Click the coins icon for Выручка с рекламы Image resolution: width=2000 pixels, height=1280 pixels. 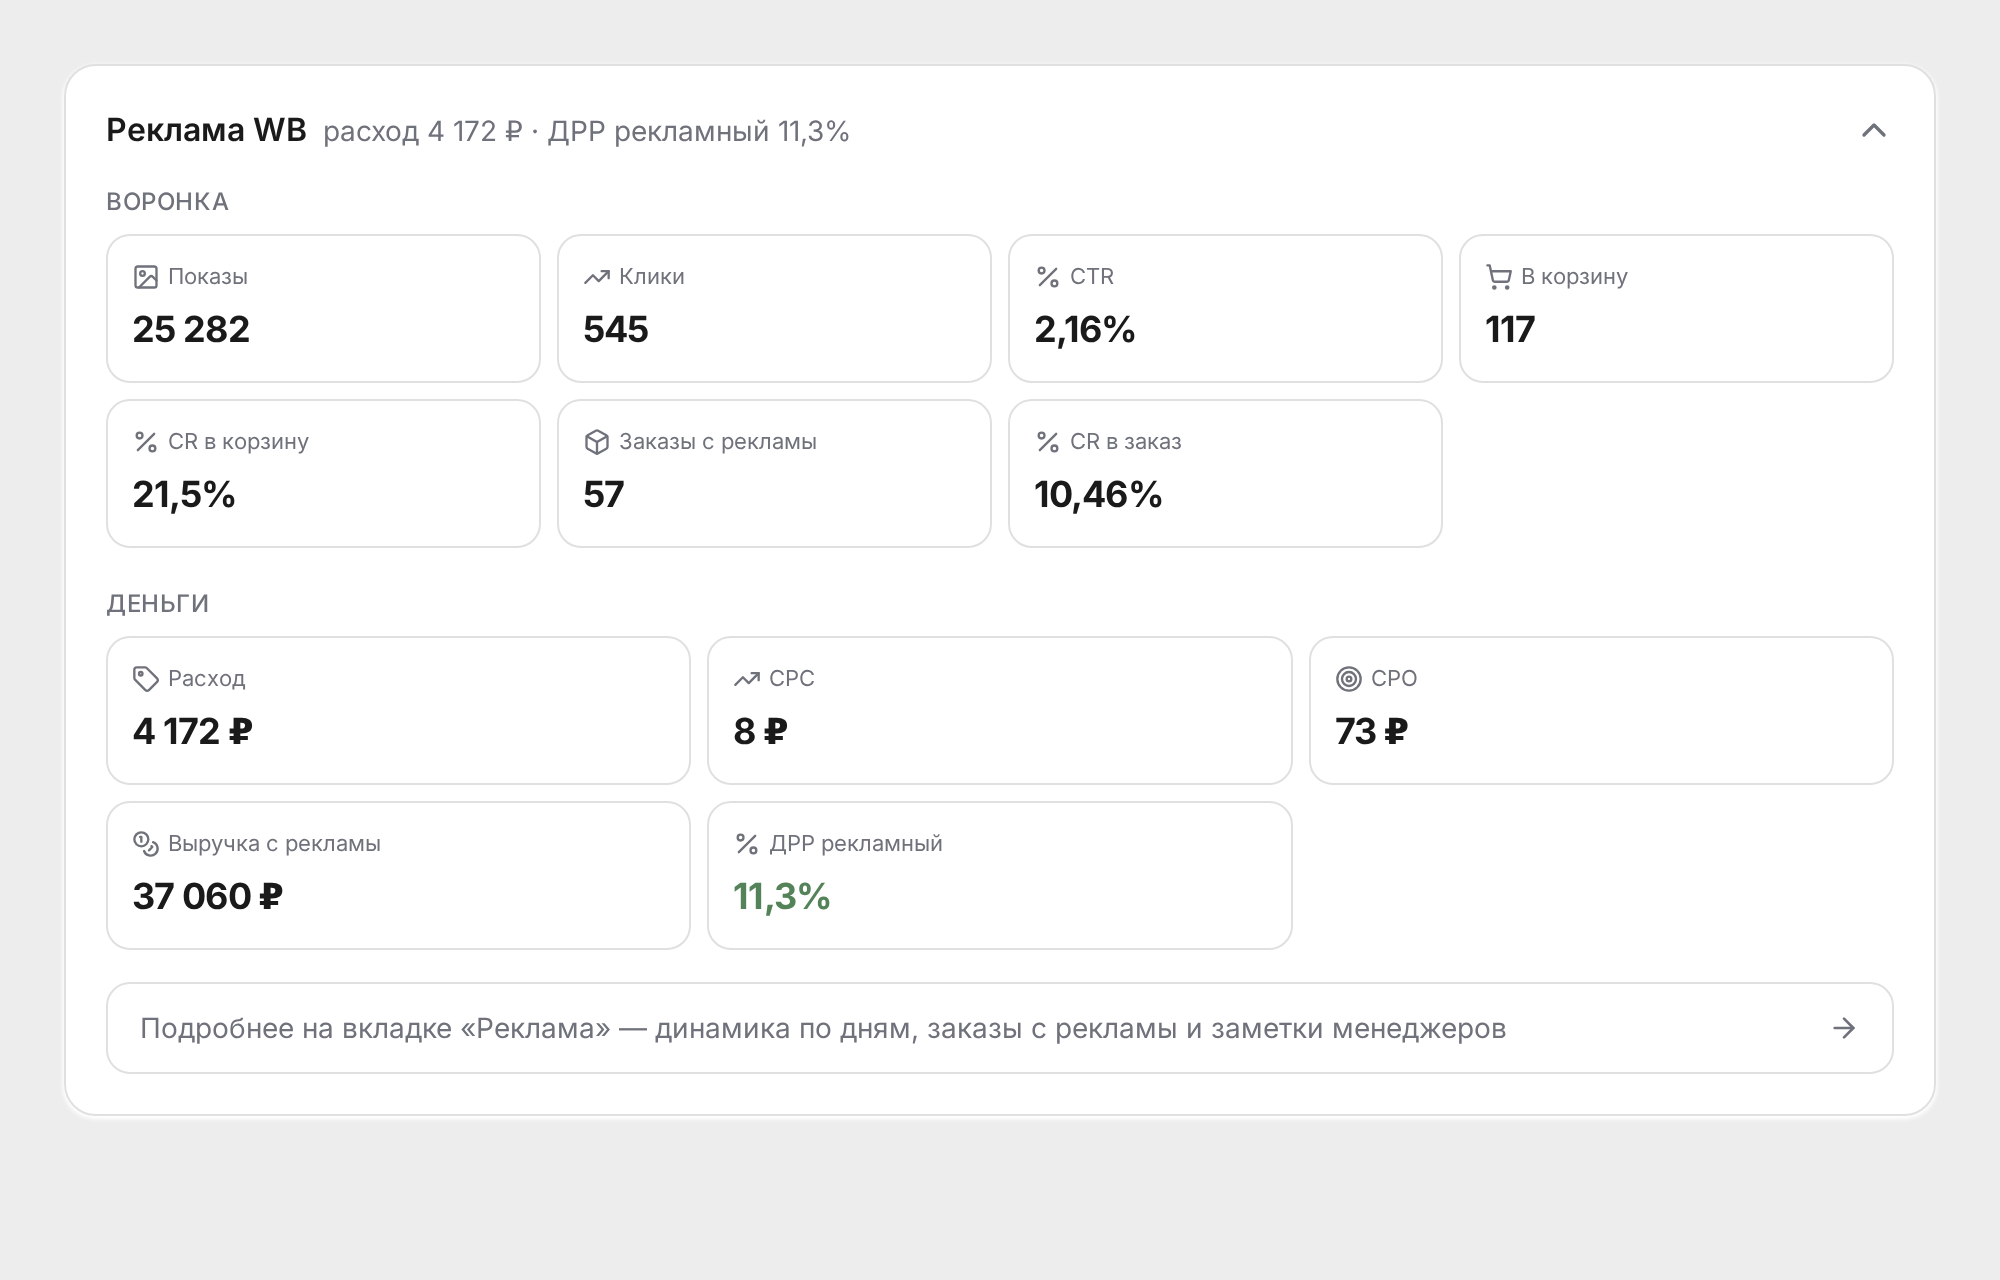[x=146, y=844]
